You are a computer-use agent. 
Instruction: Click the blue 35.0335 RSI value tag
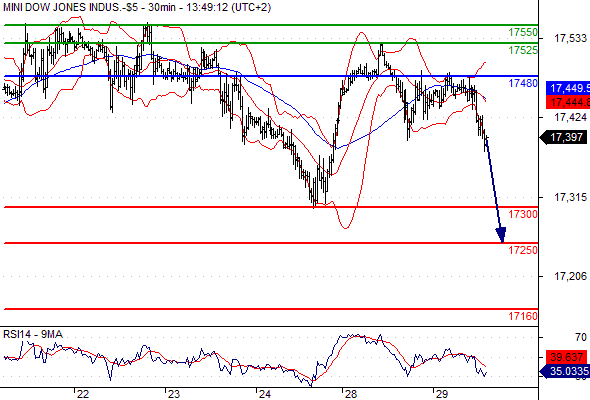click(x=565, y=372)
